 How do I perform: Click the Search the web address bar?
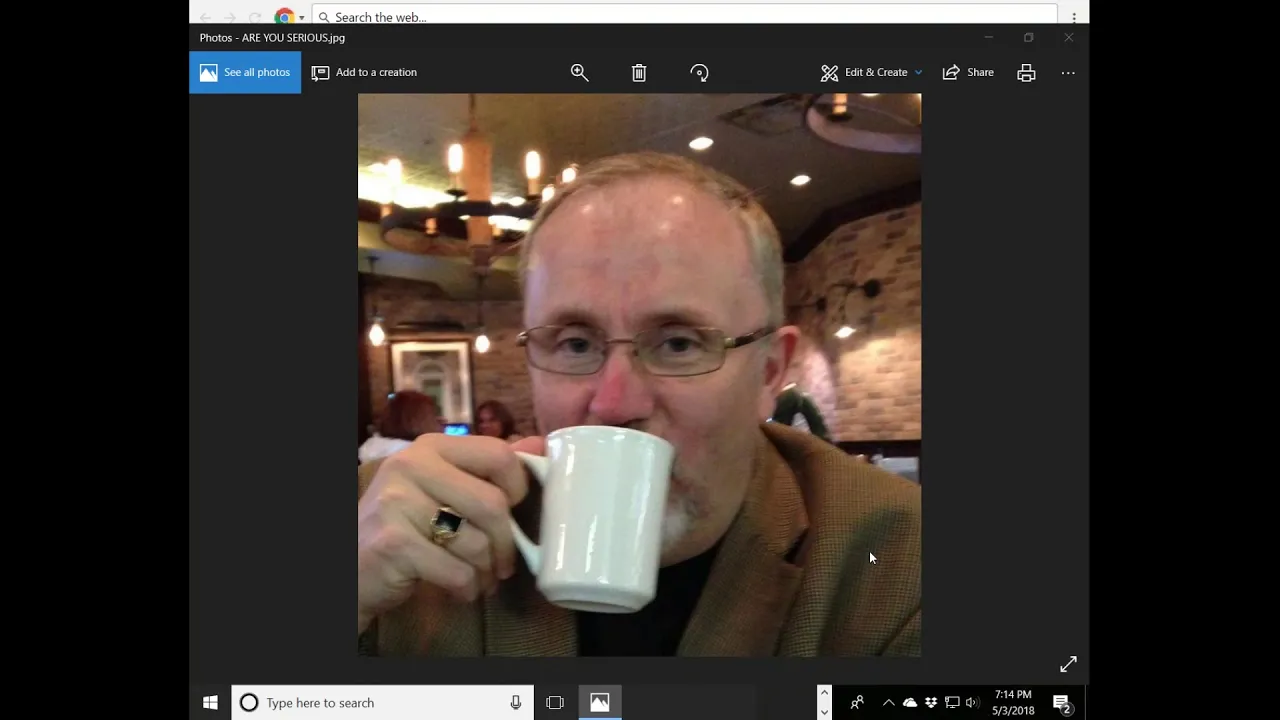pos(685,17)
